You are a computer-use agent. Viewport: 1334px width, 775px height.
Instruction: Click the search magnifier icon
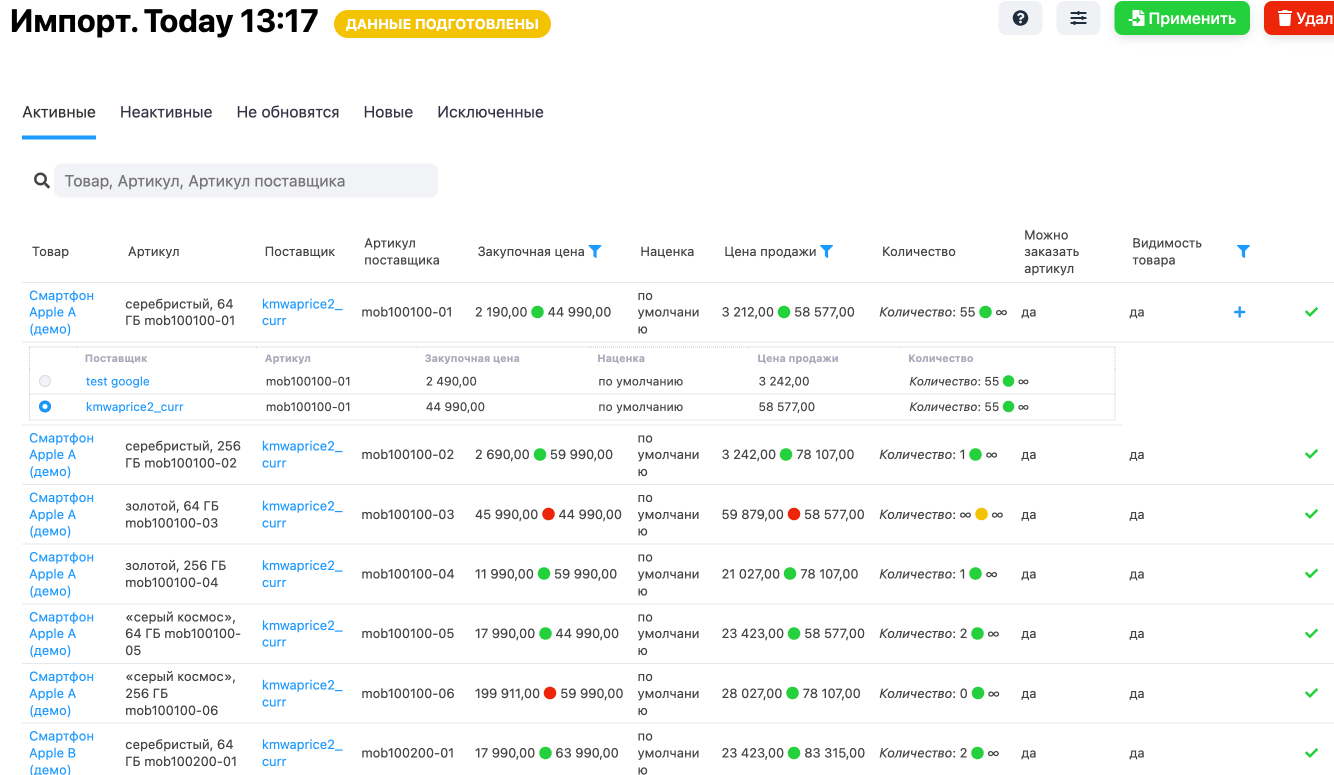pyautogui.click(x=41, y=181)
